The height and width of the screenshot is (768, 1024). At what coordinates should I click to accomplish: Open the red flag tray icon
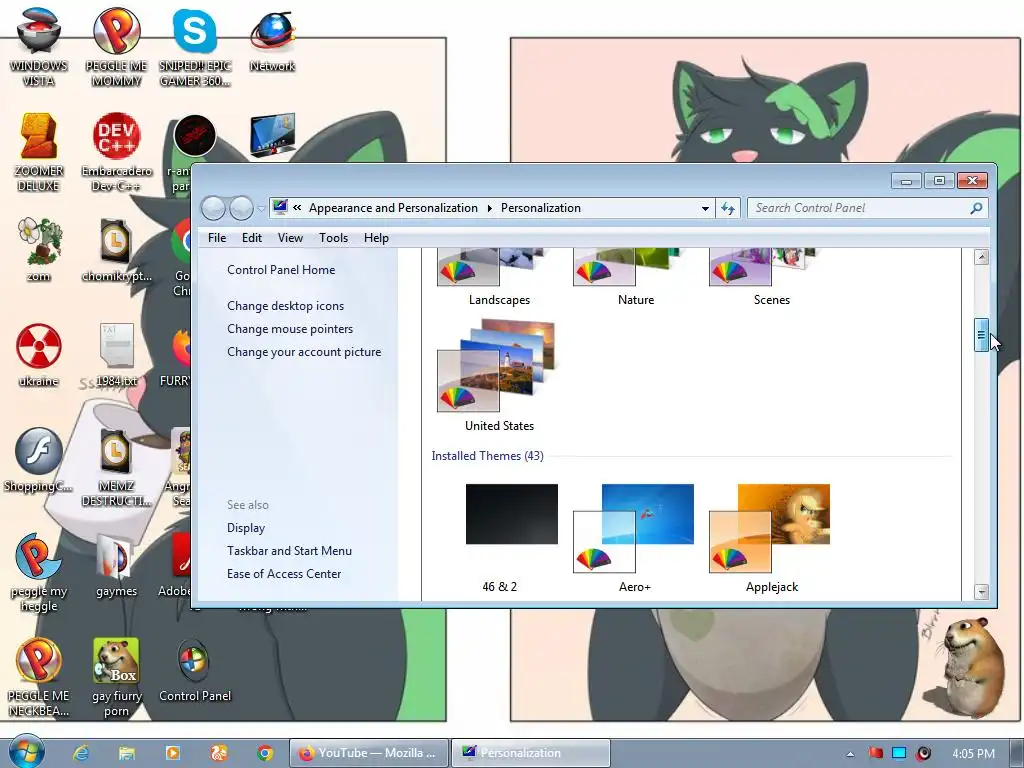876,754
